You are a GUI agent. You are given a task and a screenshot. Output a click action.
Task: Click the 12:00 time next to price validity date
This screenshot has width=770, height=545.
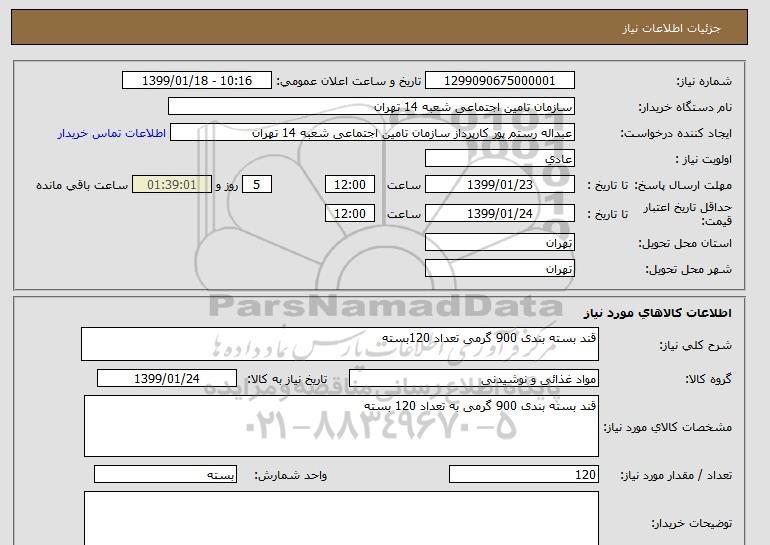point(350,213)
